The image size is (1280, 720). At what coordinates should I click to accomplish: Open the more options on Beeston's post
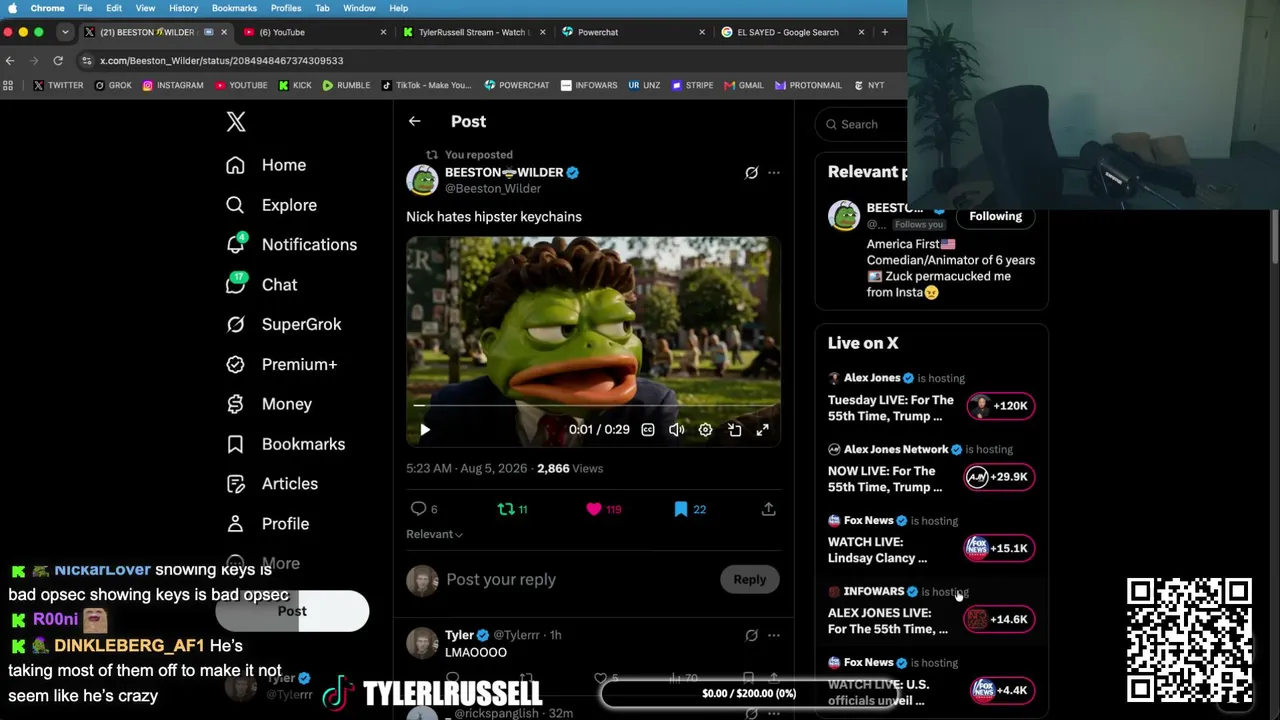click(x=773, y=173)
